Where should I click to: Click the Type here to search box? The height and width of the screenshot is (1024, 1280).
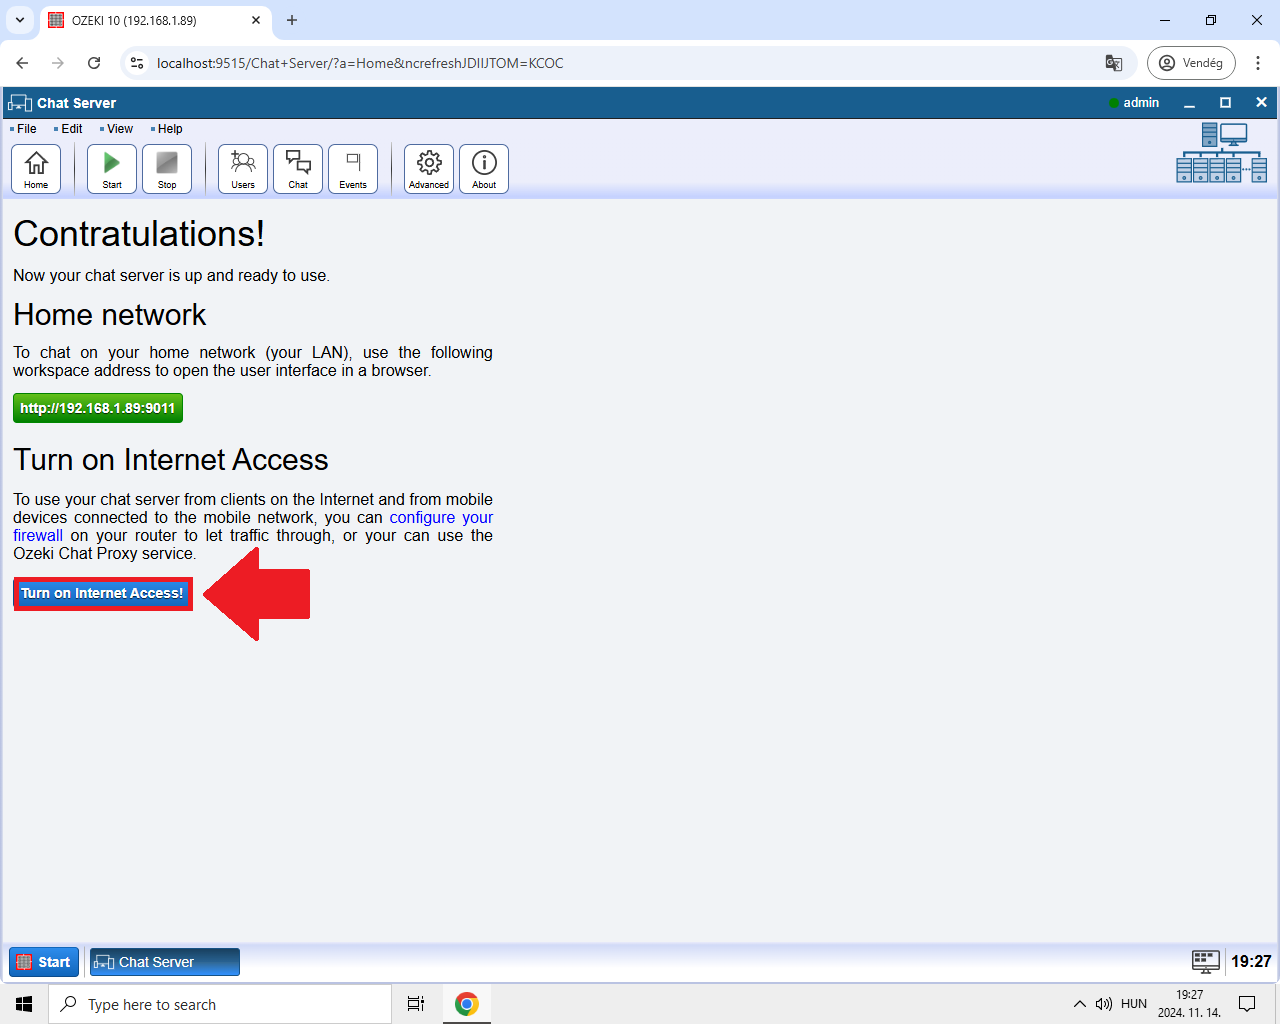coord(220,1004)
